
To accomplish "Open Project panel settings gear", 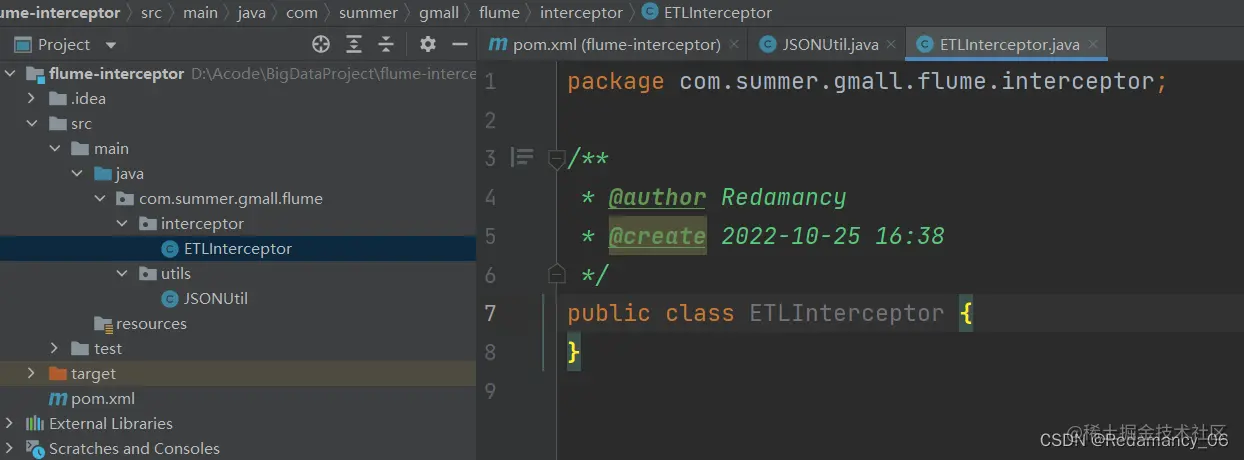I will click(x=428, y=44).
